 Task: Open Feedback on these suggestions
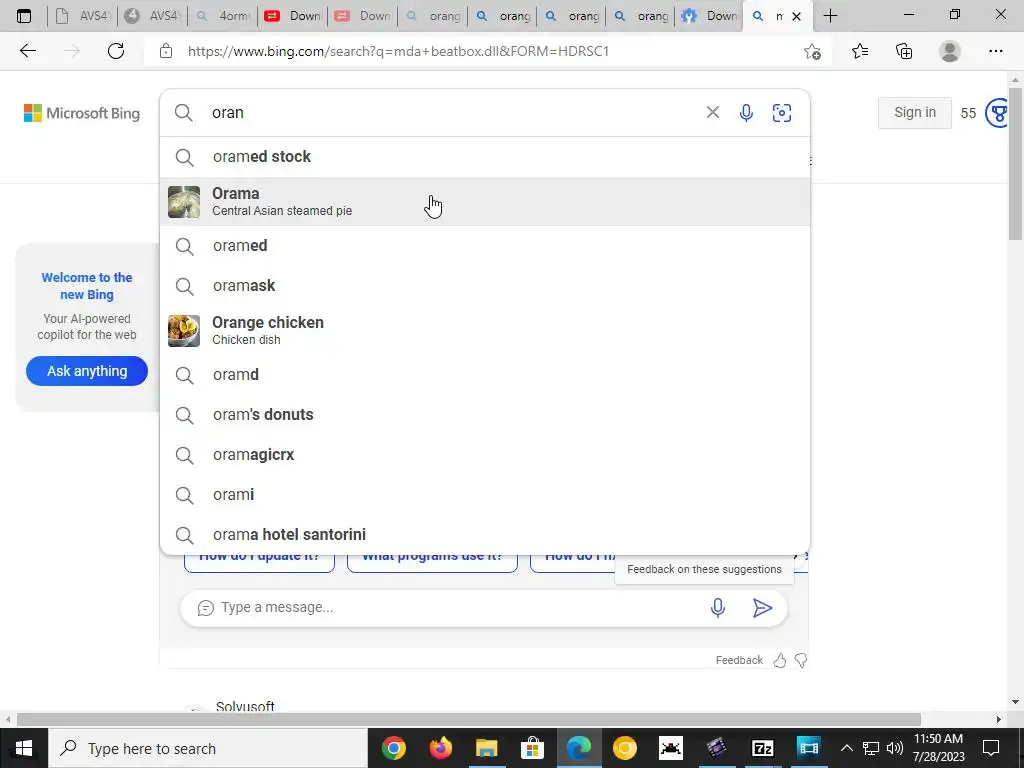tap(704, 569)
